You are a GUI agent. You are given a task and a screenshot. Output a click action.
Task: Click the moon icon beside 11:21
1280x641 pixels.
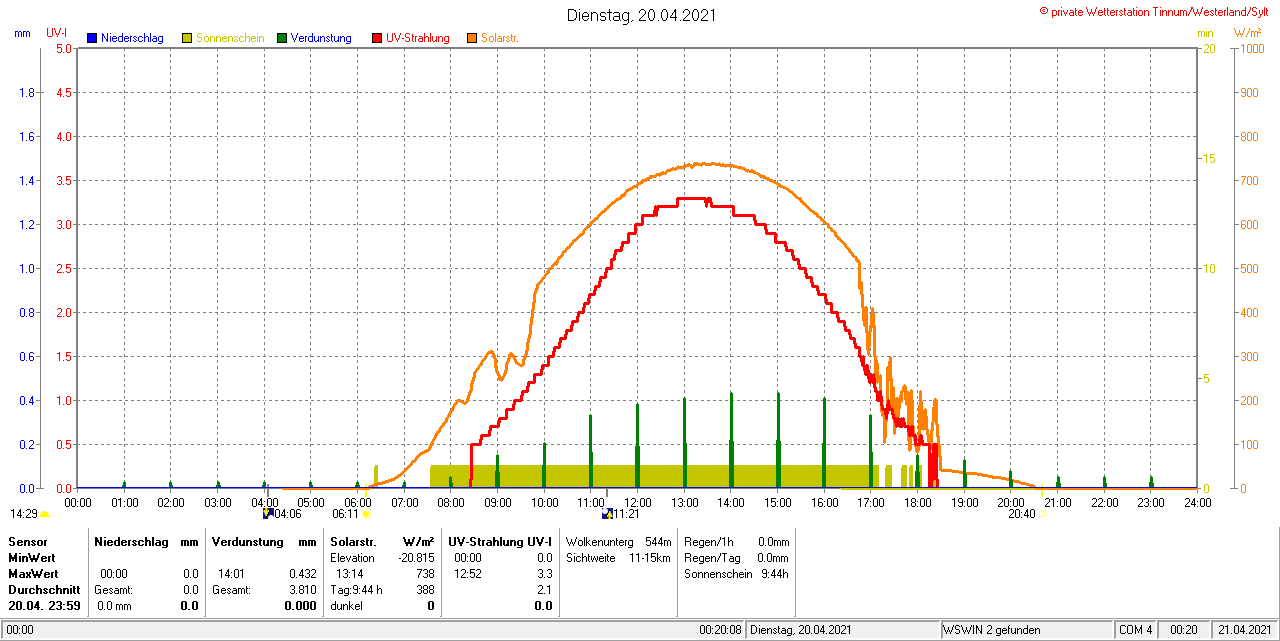pyautogui.click(x=607, y=513)
